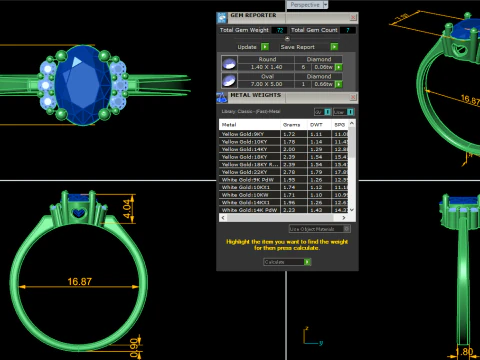Select the Yellow Gold:18KY row
The width and height of the screenshot is (480, 360).
point(283,157)
